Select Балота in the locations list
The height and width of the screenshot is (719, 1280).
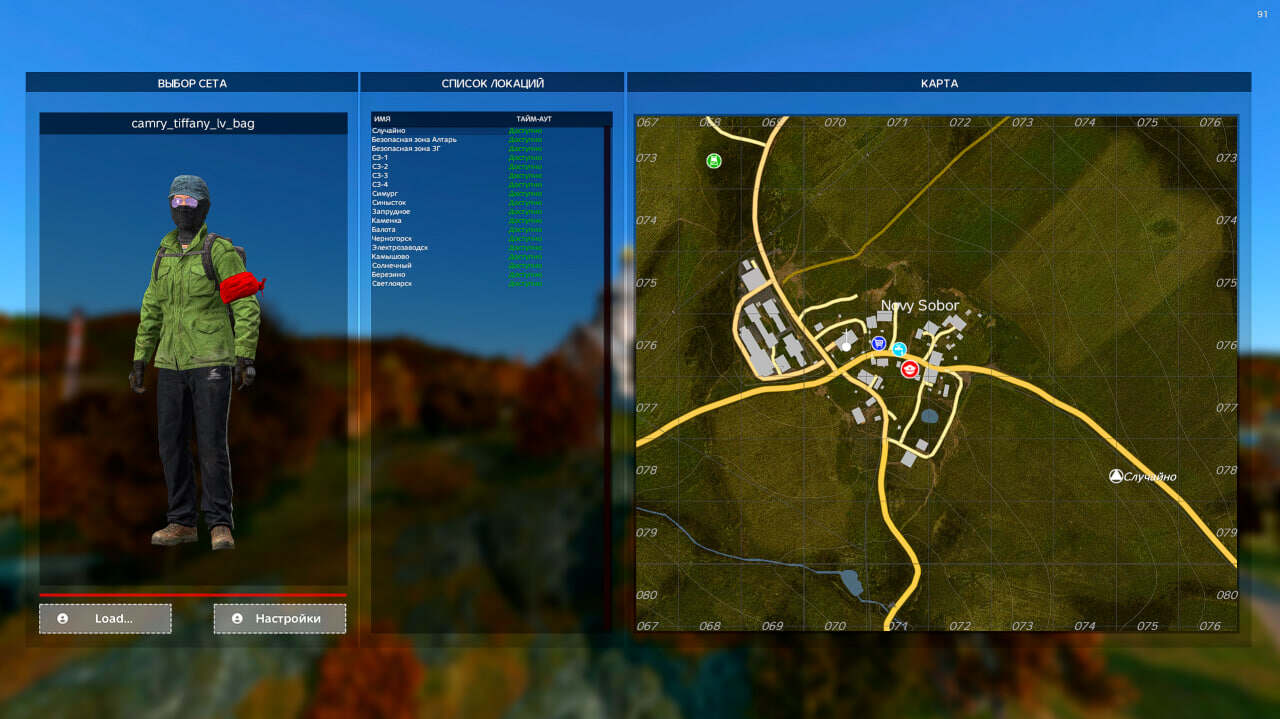(488, 230)
